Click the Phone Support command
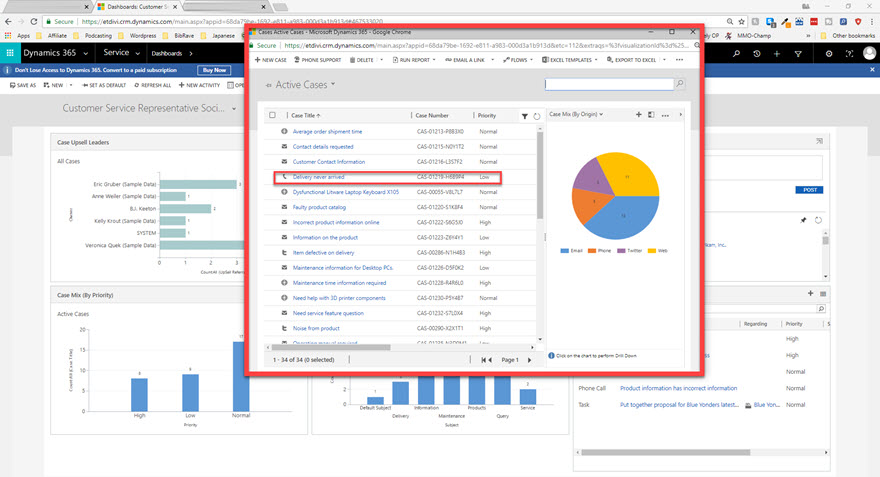The width and height of the screenshot is (880, 477). (318, 60)
